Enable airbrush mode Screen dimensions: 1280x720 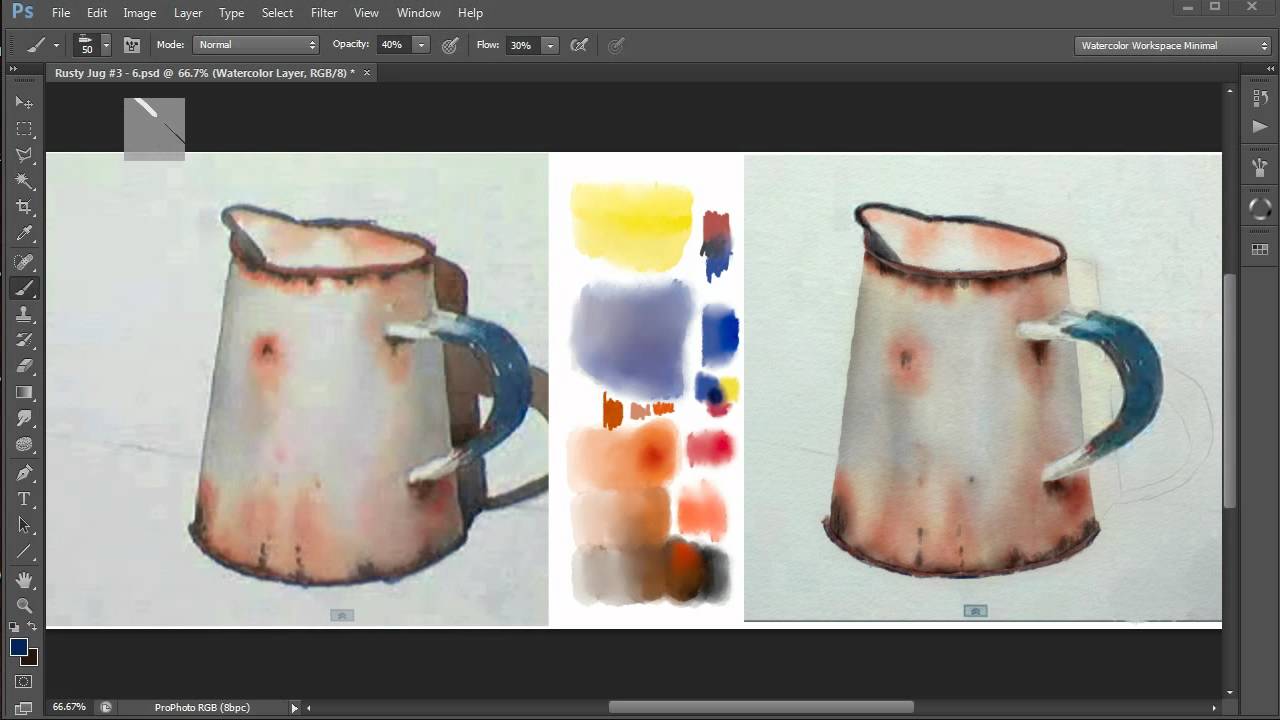tap(578, 45)
